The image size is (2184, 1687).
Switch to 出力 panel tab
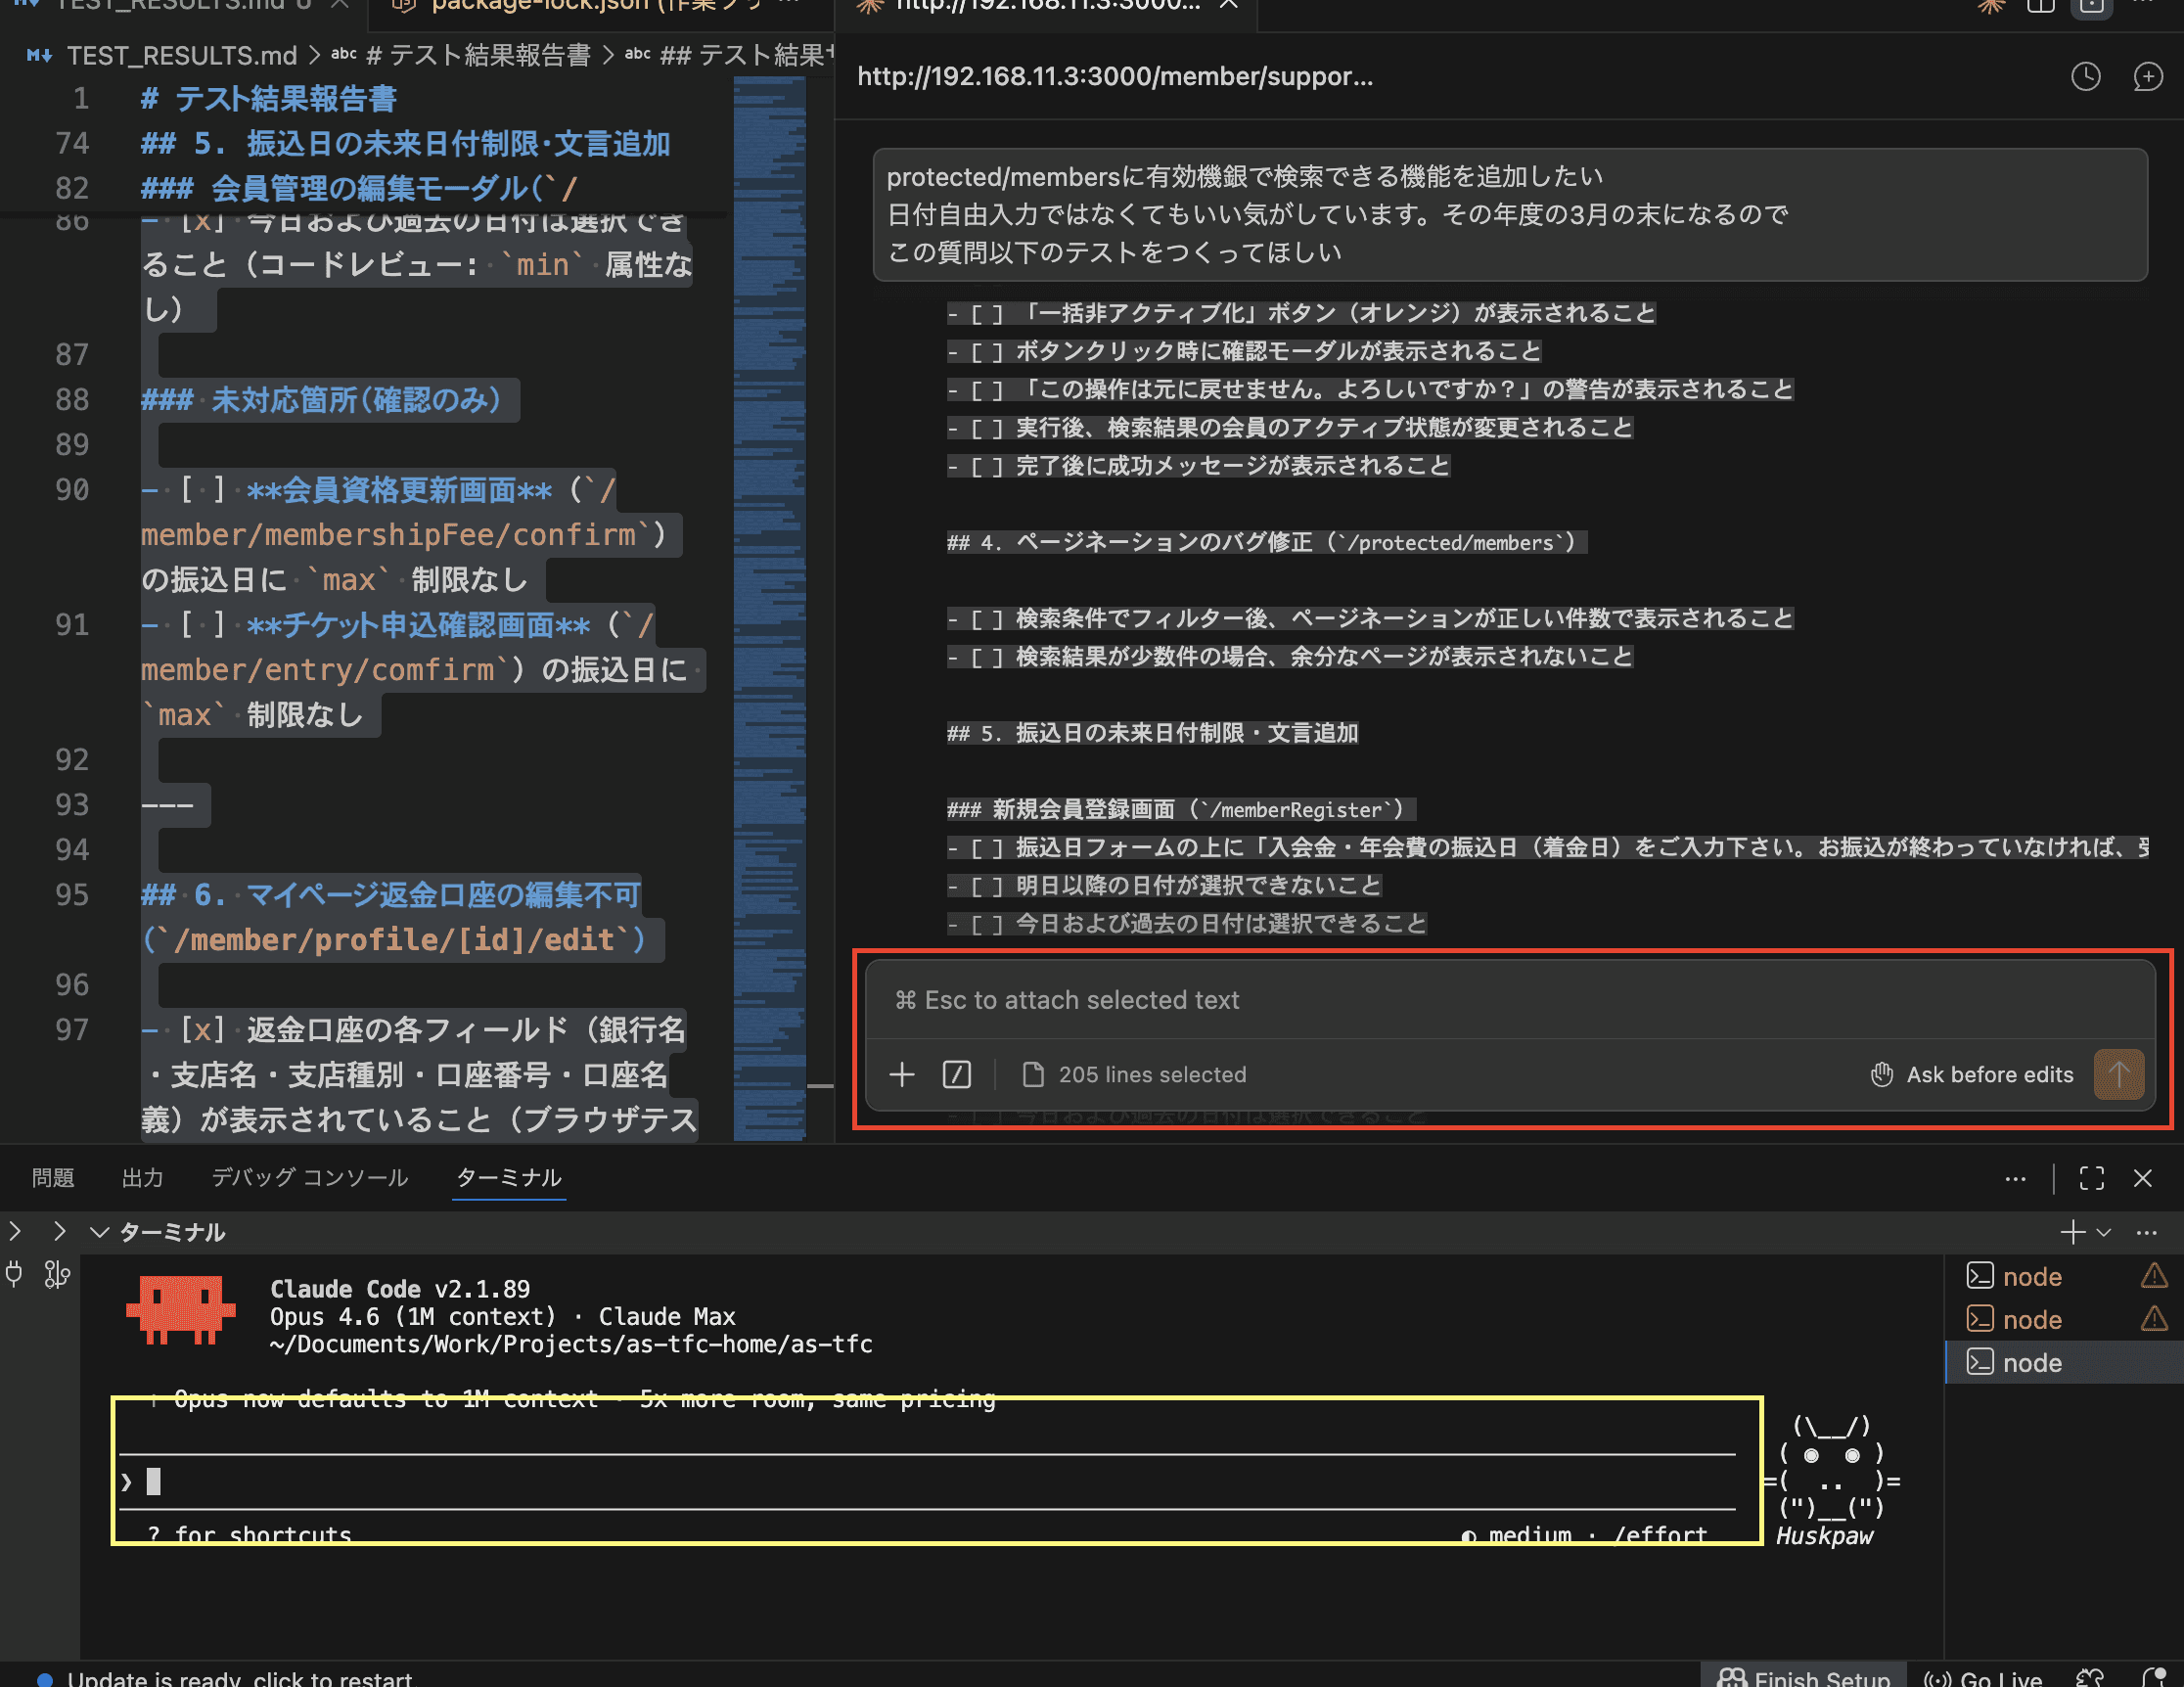tap(142, 1178)
